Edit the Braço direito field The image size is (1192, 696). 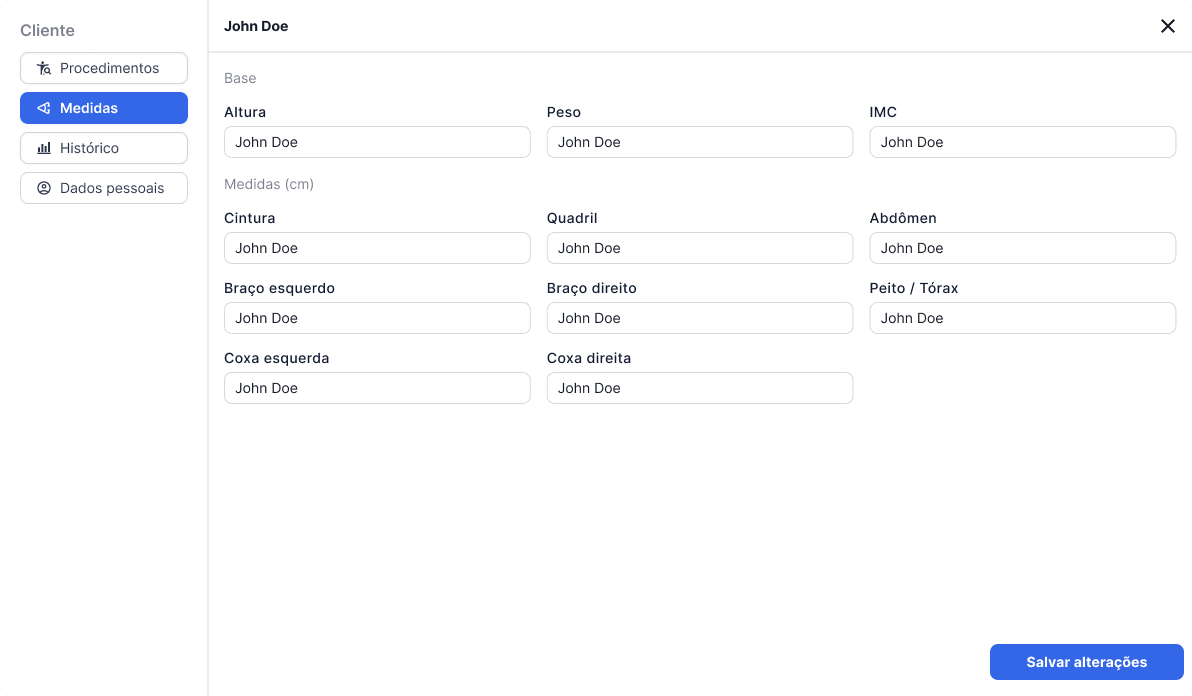(699, 318)
